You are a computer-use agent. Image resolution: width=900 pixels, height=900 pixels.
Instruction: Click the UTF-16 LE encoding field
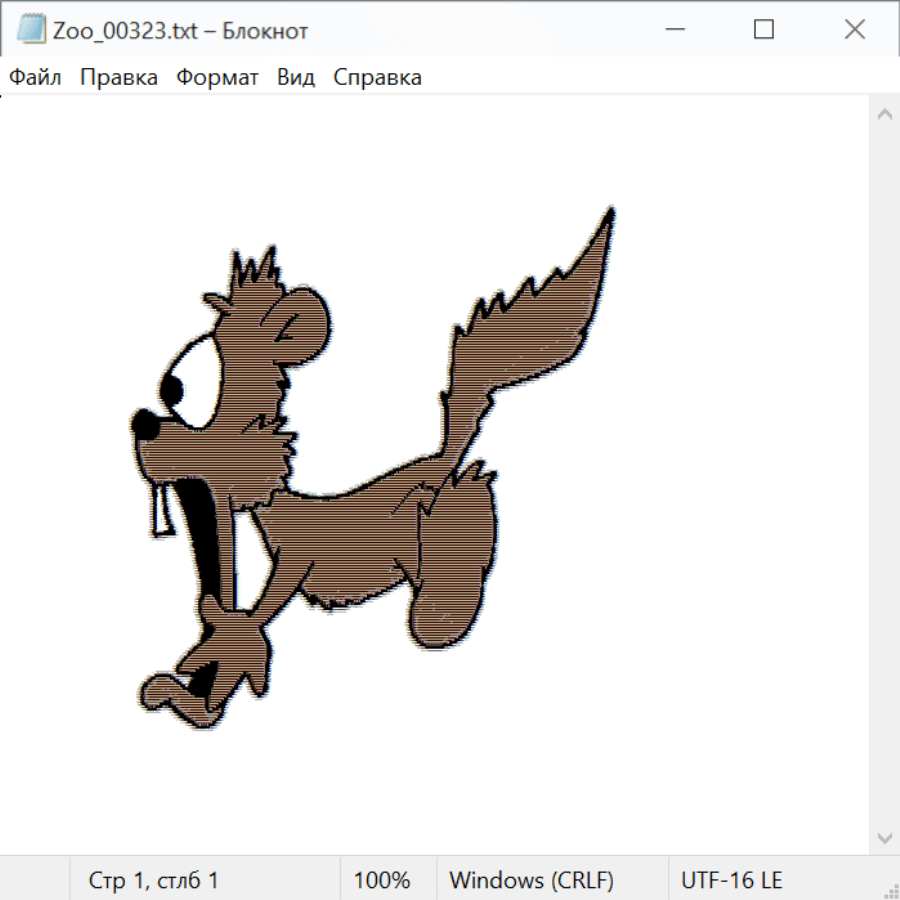click(x=731, y=881)
